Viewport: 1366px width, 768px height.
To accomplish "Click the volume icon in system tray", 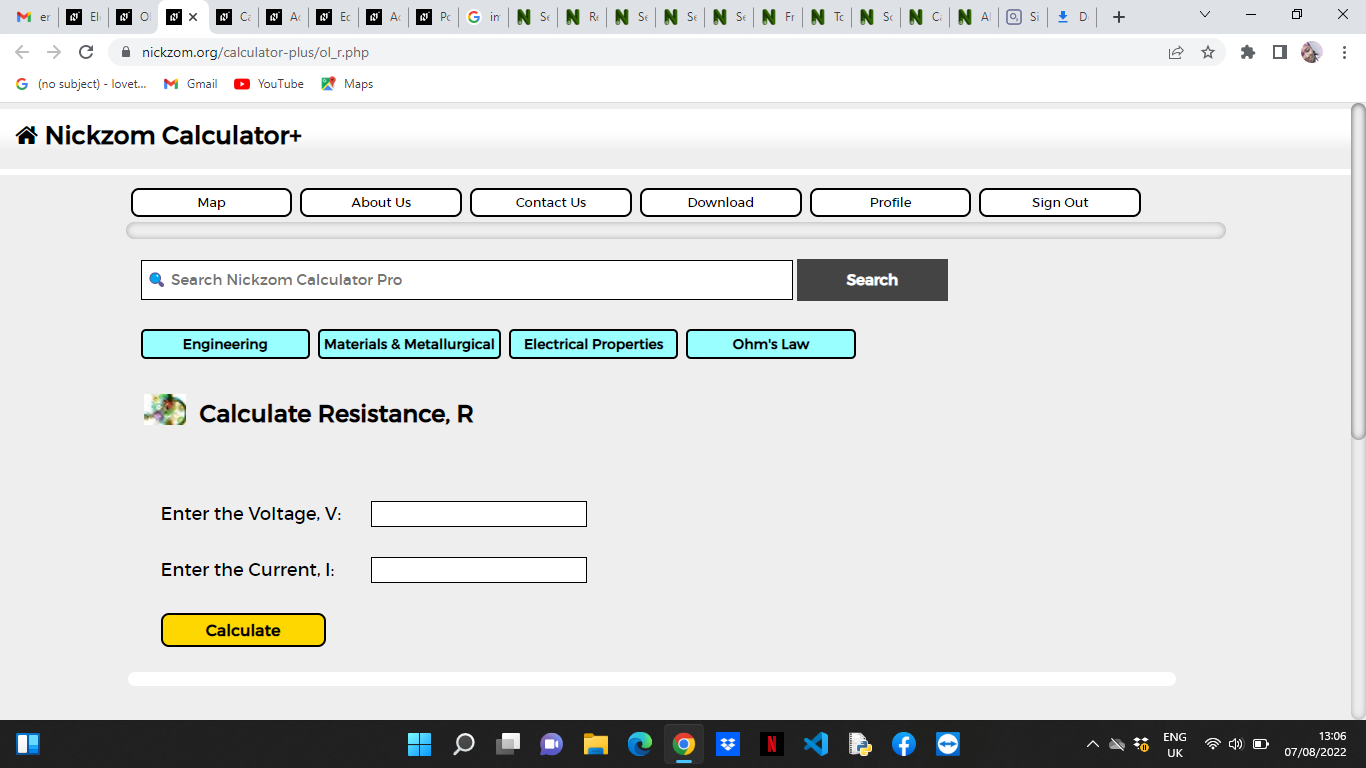I will [1236, 744].
